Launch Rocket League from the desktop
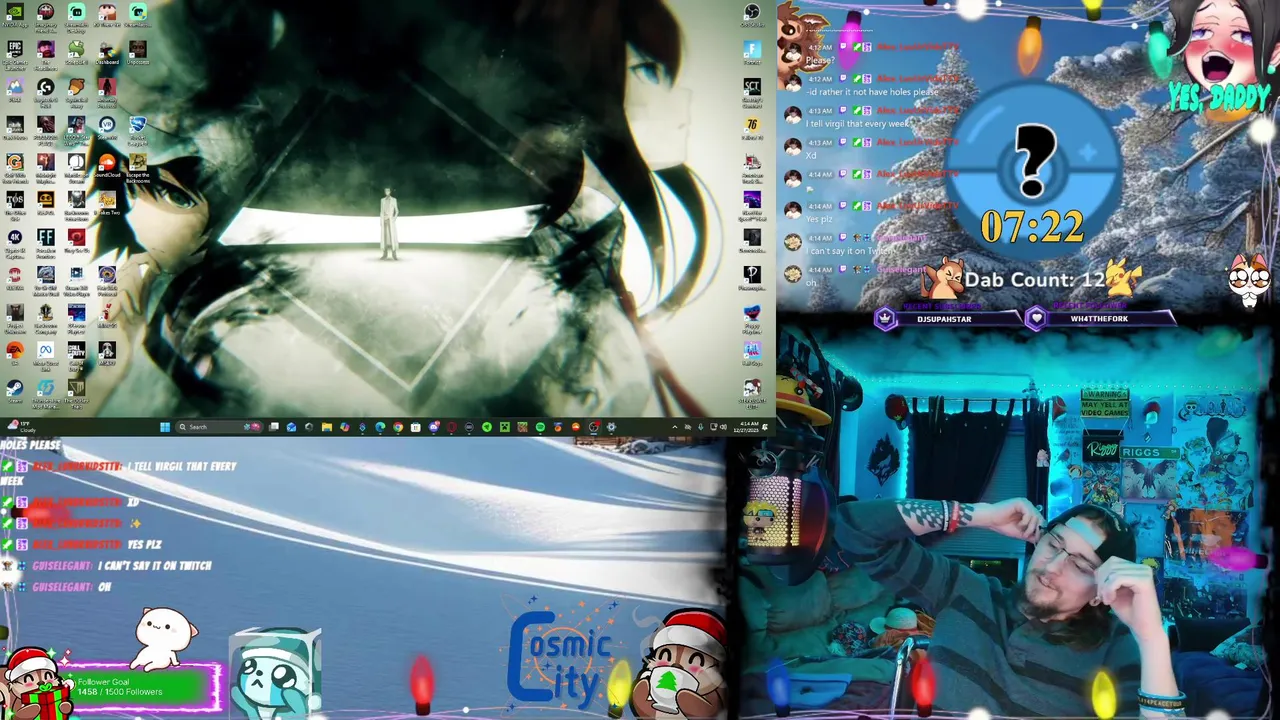The height and width of the screenshot is (720, 1280). (138, 129)
